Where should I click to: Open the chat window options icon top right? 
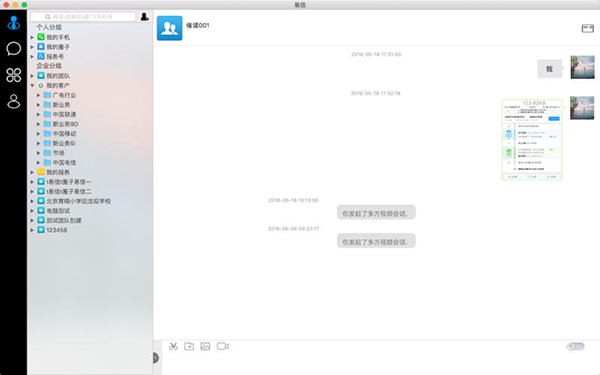[587, 28]
